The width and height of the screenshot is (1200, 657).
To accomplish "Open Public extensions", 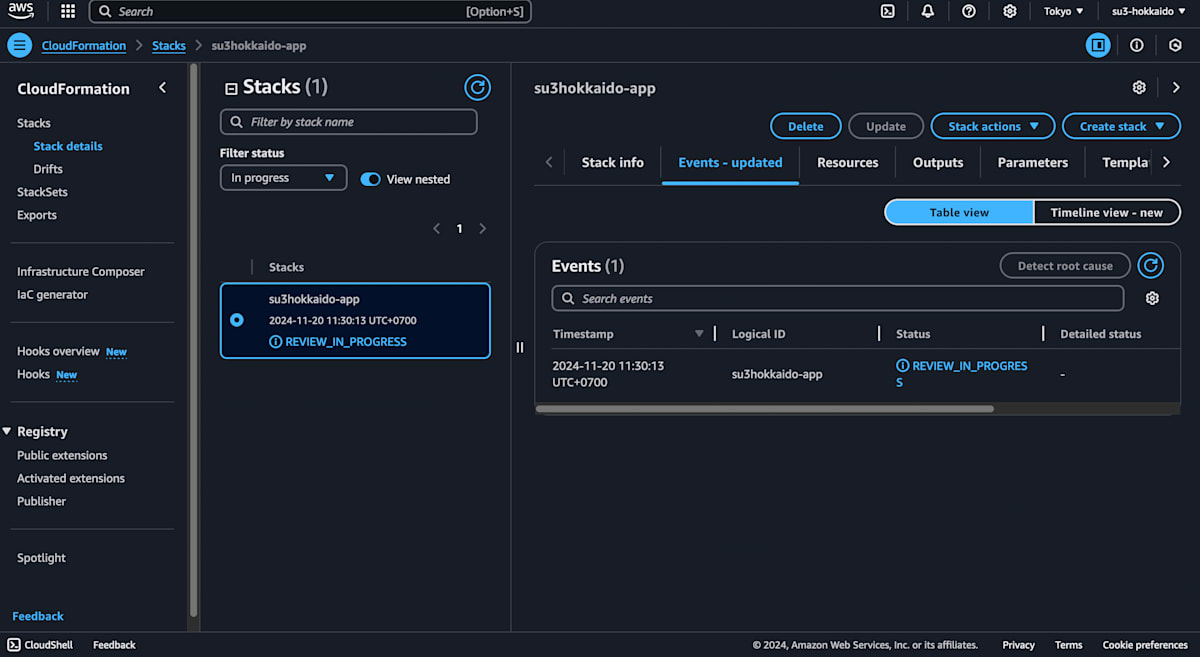I will click(62, 455).
